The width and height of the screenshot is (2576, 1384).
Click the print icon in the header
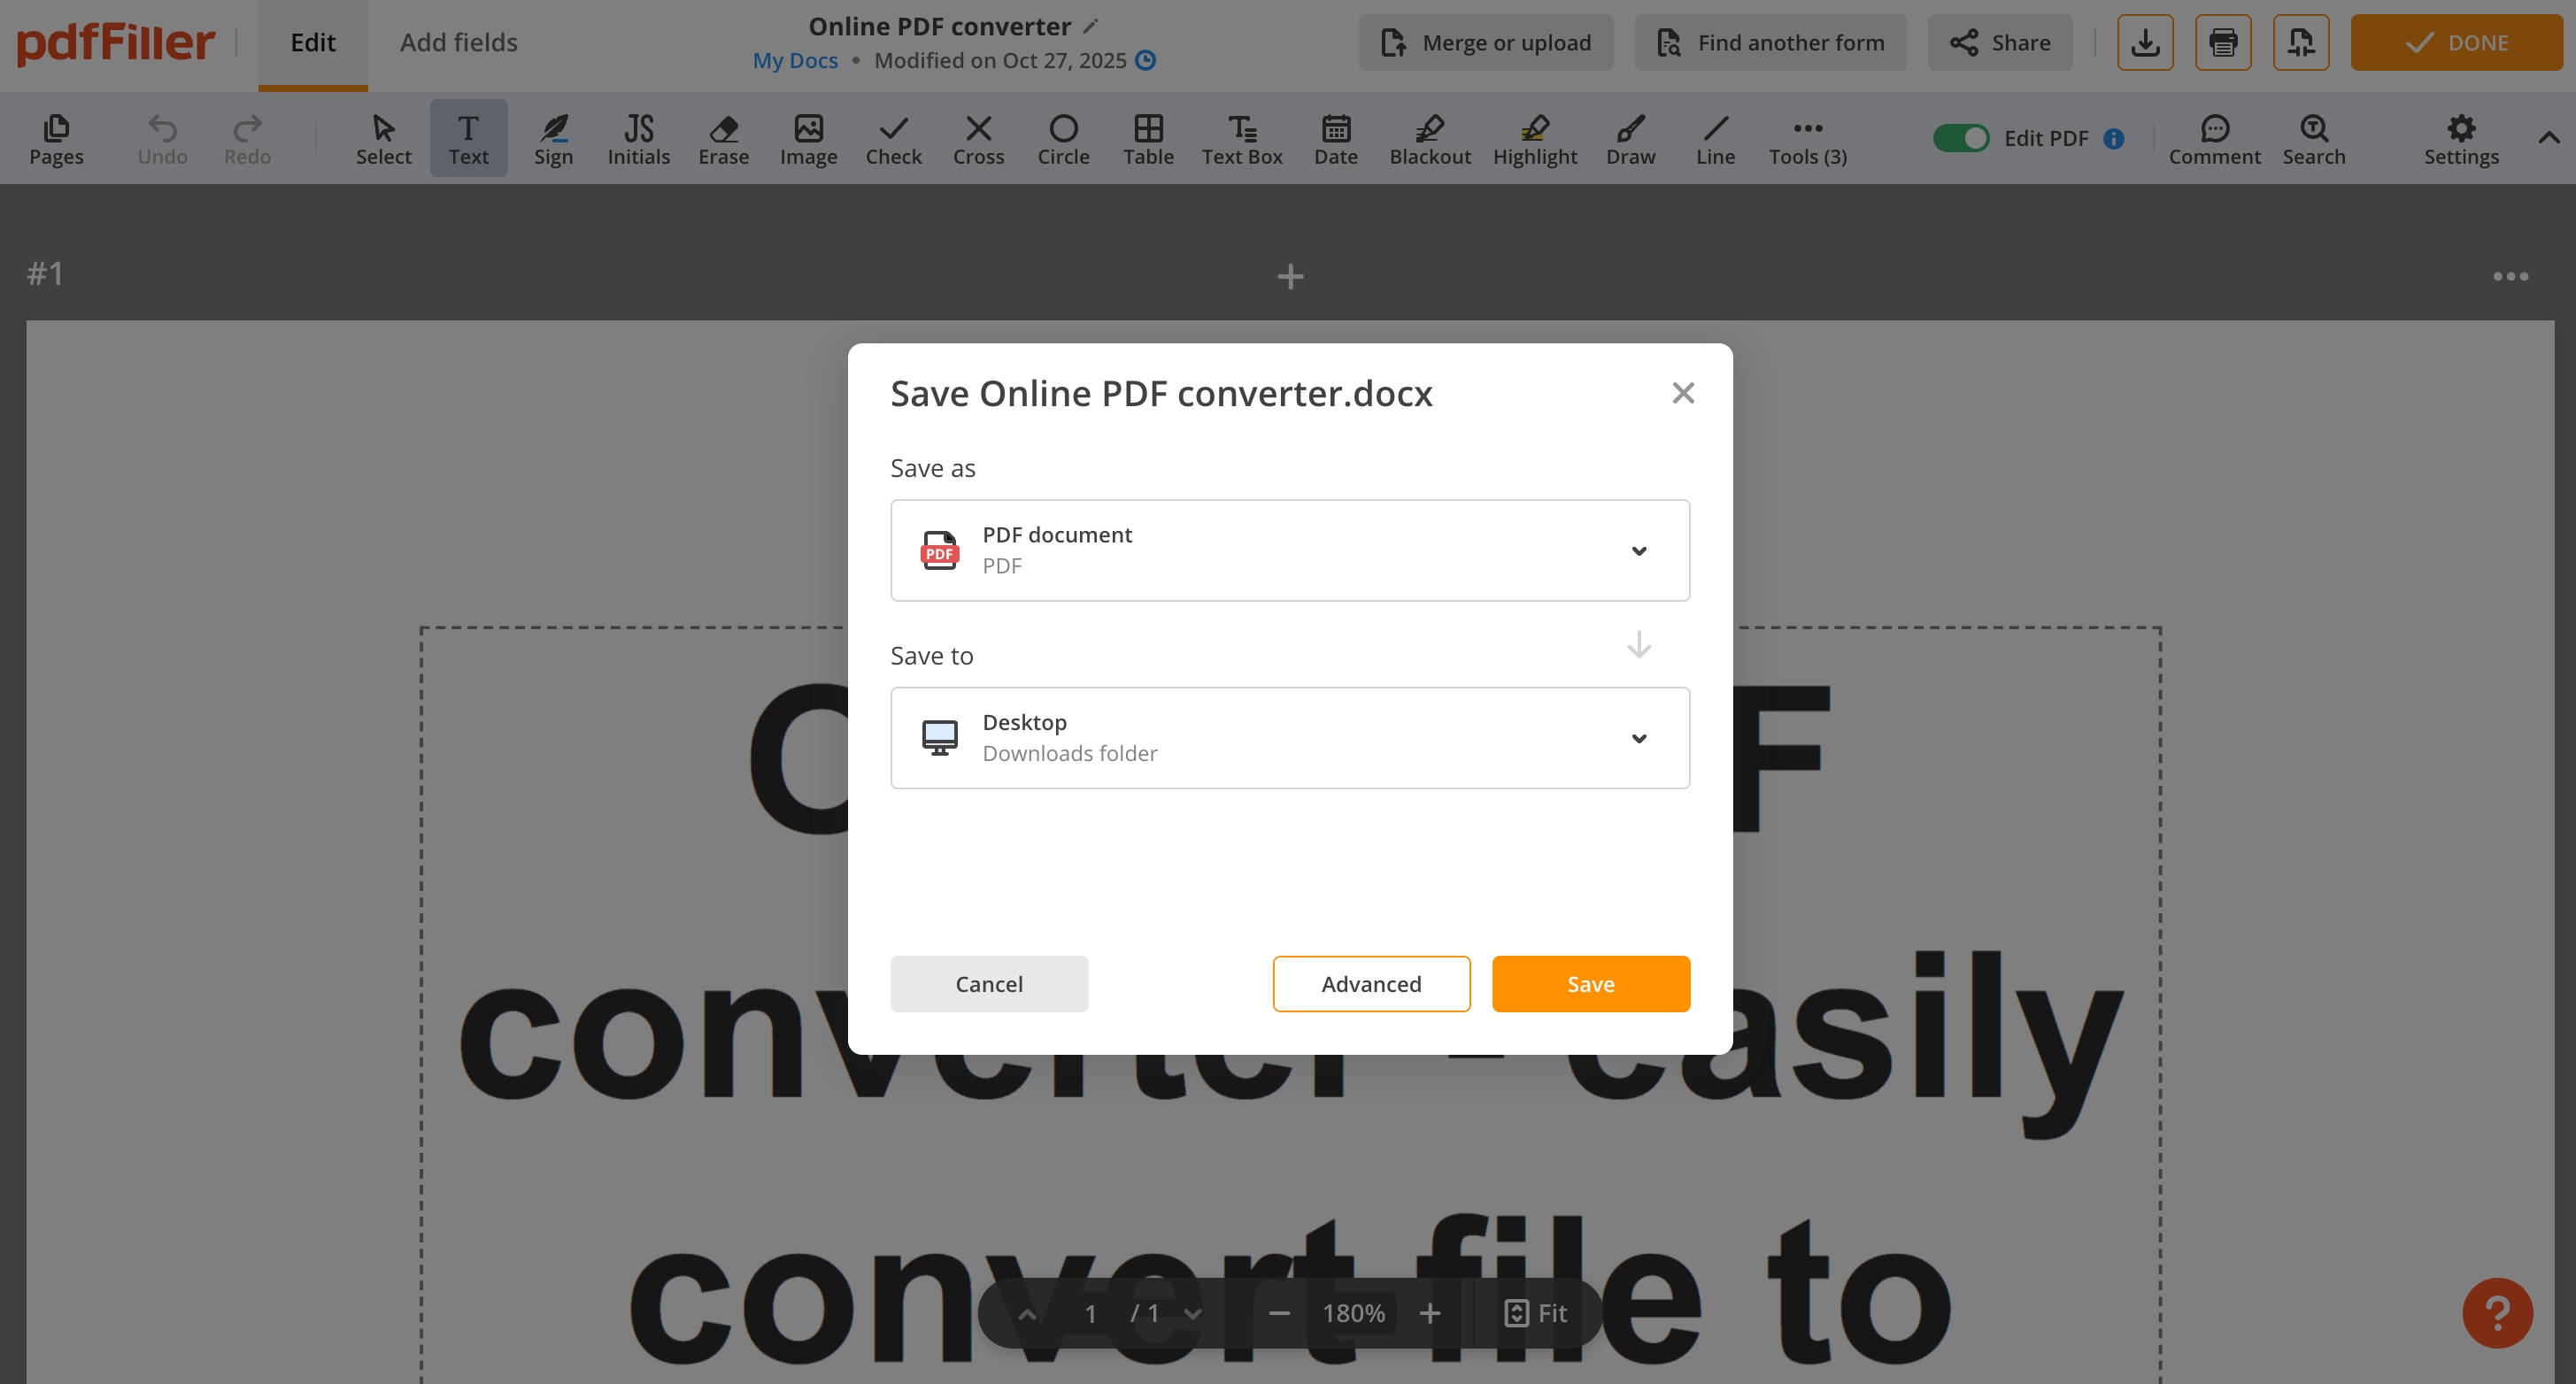click(x=2222, y=42)
